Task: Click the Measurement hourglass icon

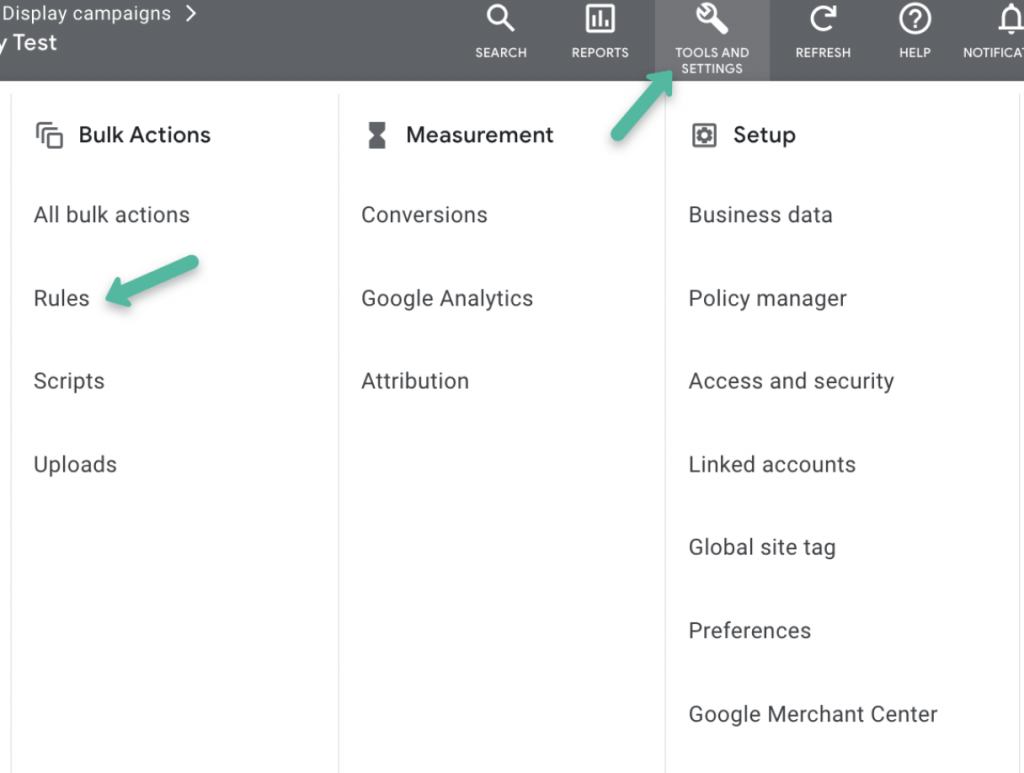Action: coord(377,135)
